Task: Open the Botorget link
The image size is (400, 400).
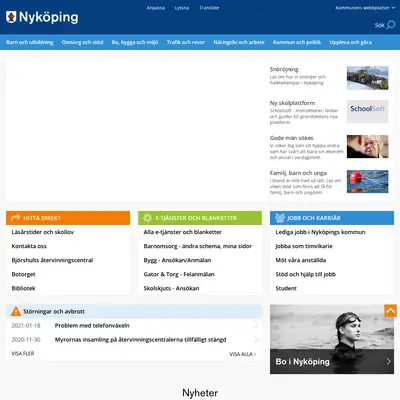Action: [x=23, y=274]
